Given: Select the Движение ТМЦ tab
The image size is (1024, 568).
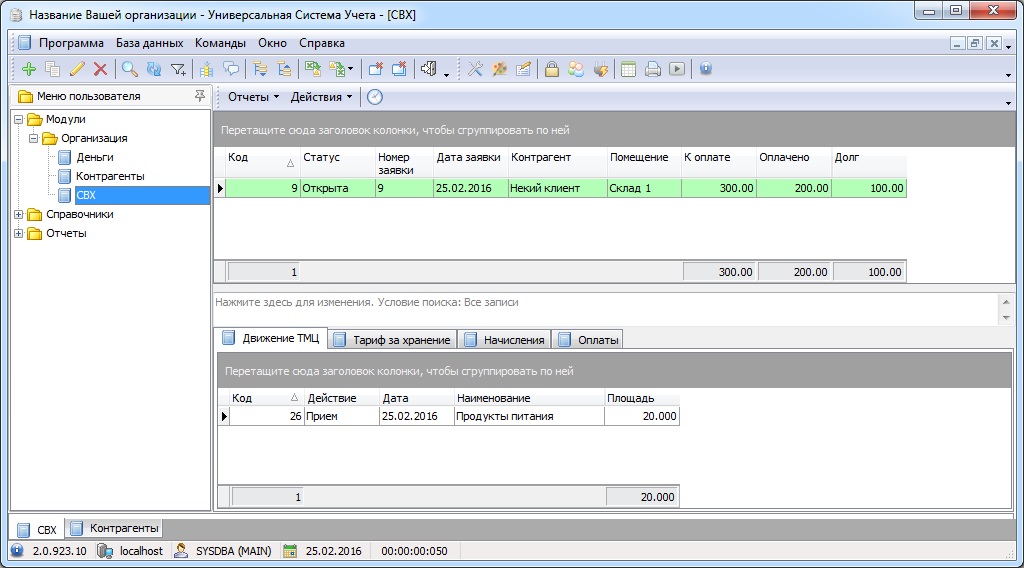Looking at the screenshot, I should tap(271, 338).
